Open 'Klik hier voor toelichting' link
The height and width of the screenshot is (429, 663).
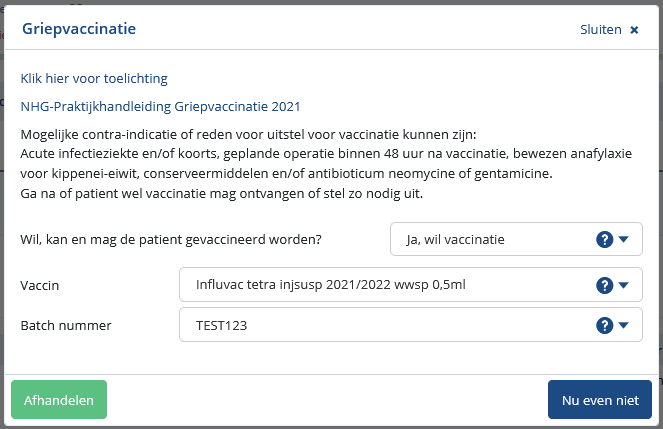pyautogui.click(x=94, y=78)
